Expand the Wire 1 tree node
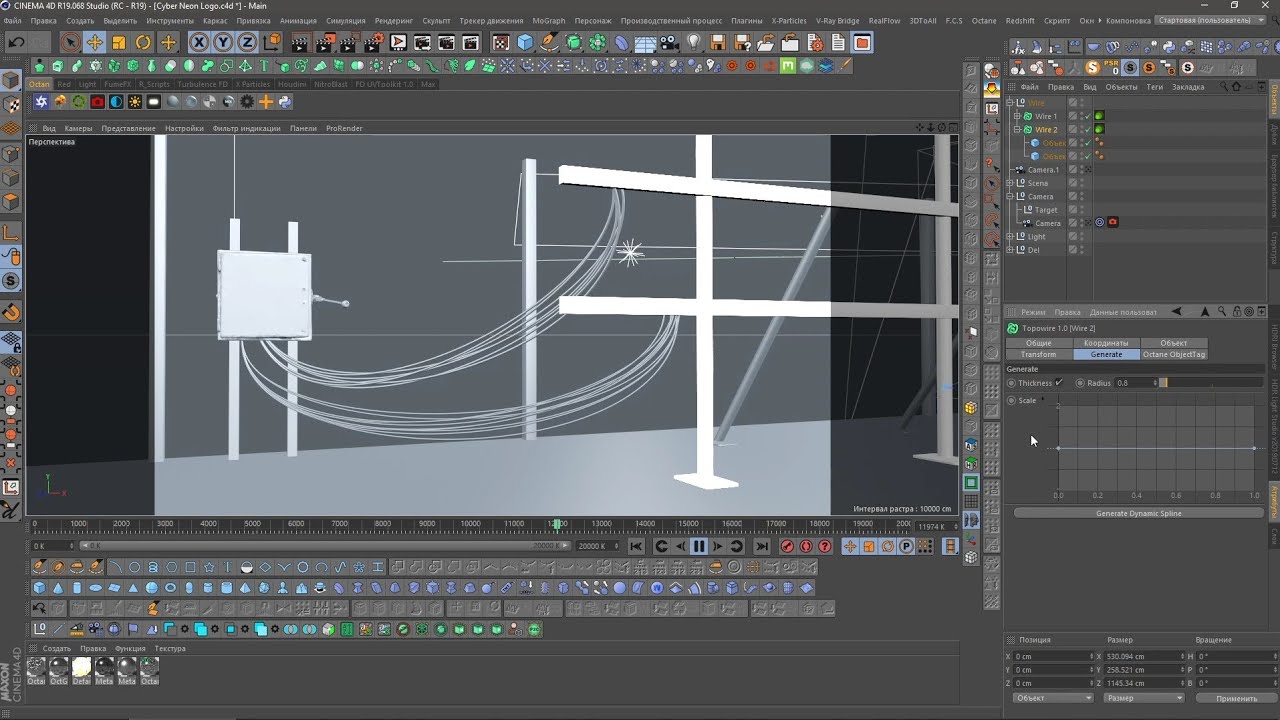 pos(1018,116)
